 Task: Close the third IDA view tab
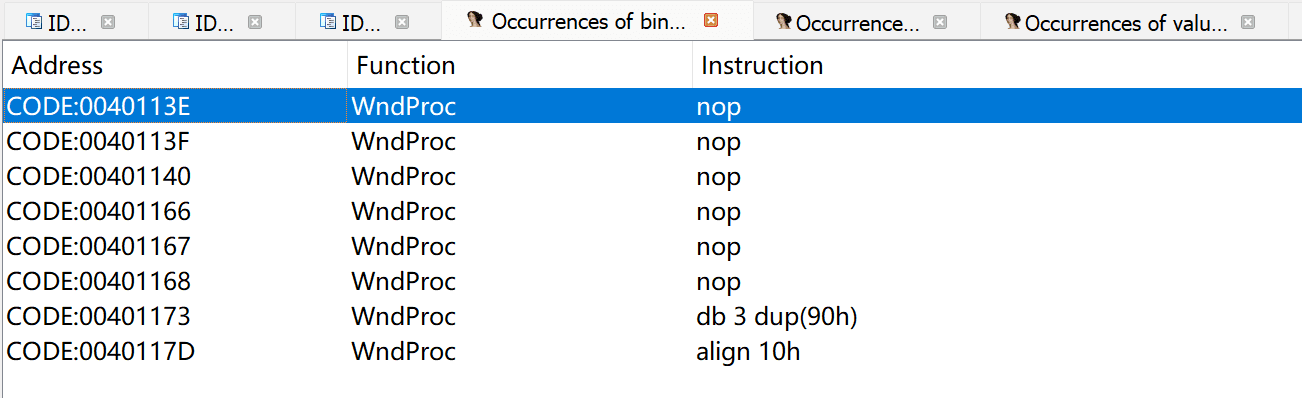pos(402,22)
